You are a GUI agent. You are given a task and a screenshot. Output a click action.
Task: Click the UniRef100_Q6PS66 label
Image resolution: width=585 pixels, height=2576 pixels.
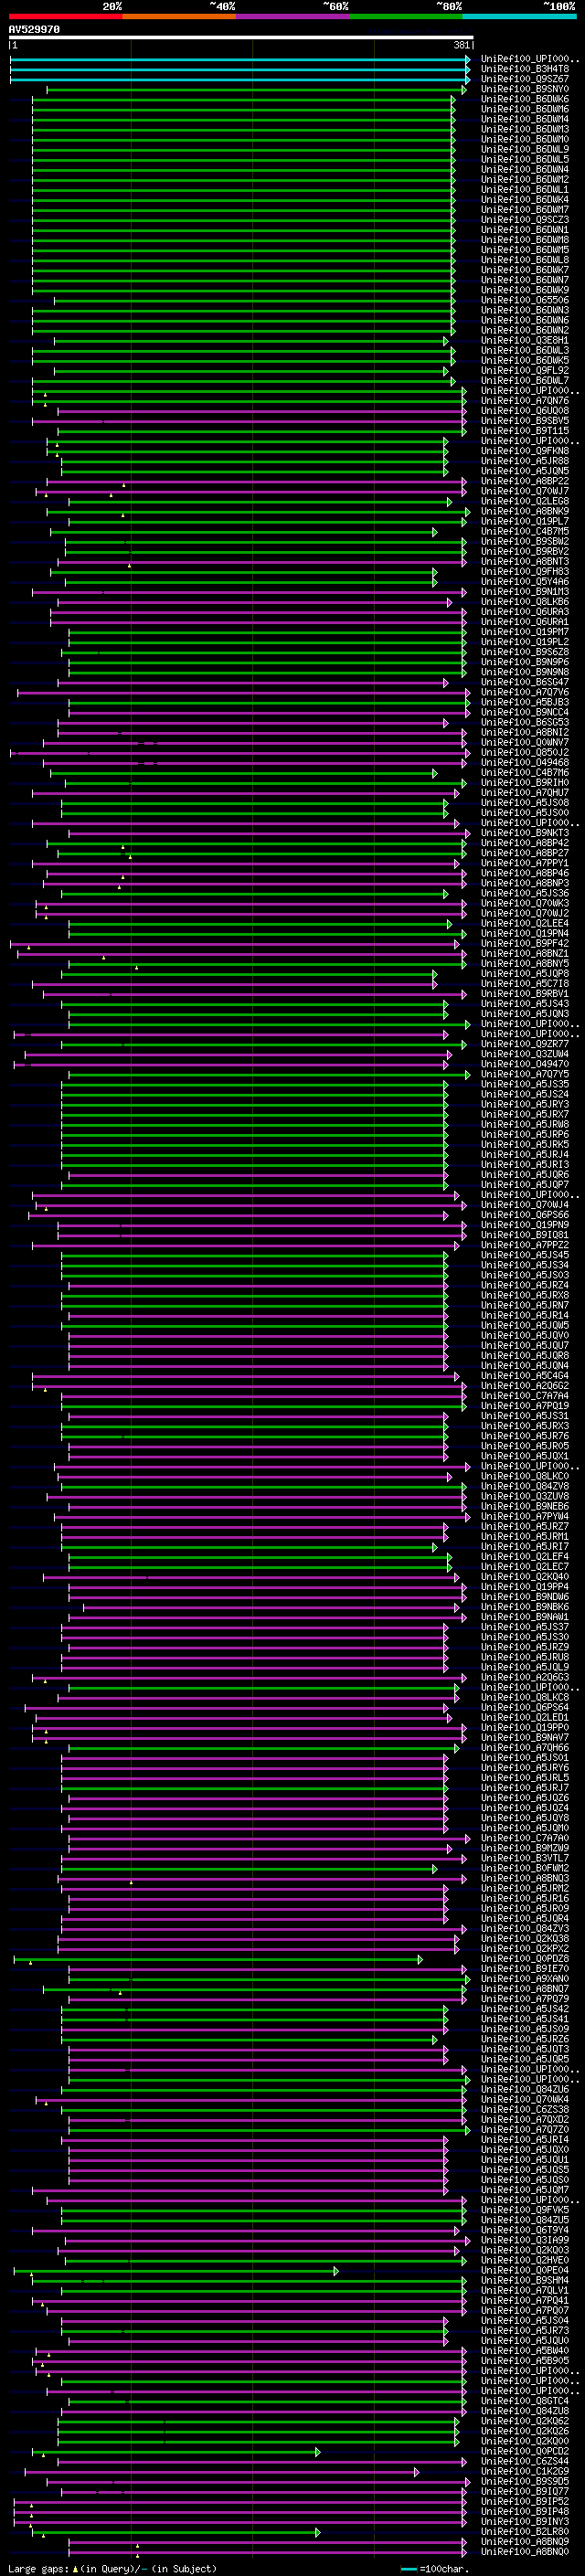point(525,1215)
